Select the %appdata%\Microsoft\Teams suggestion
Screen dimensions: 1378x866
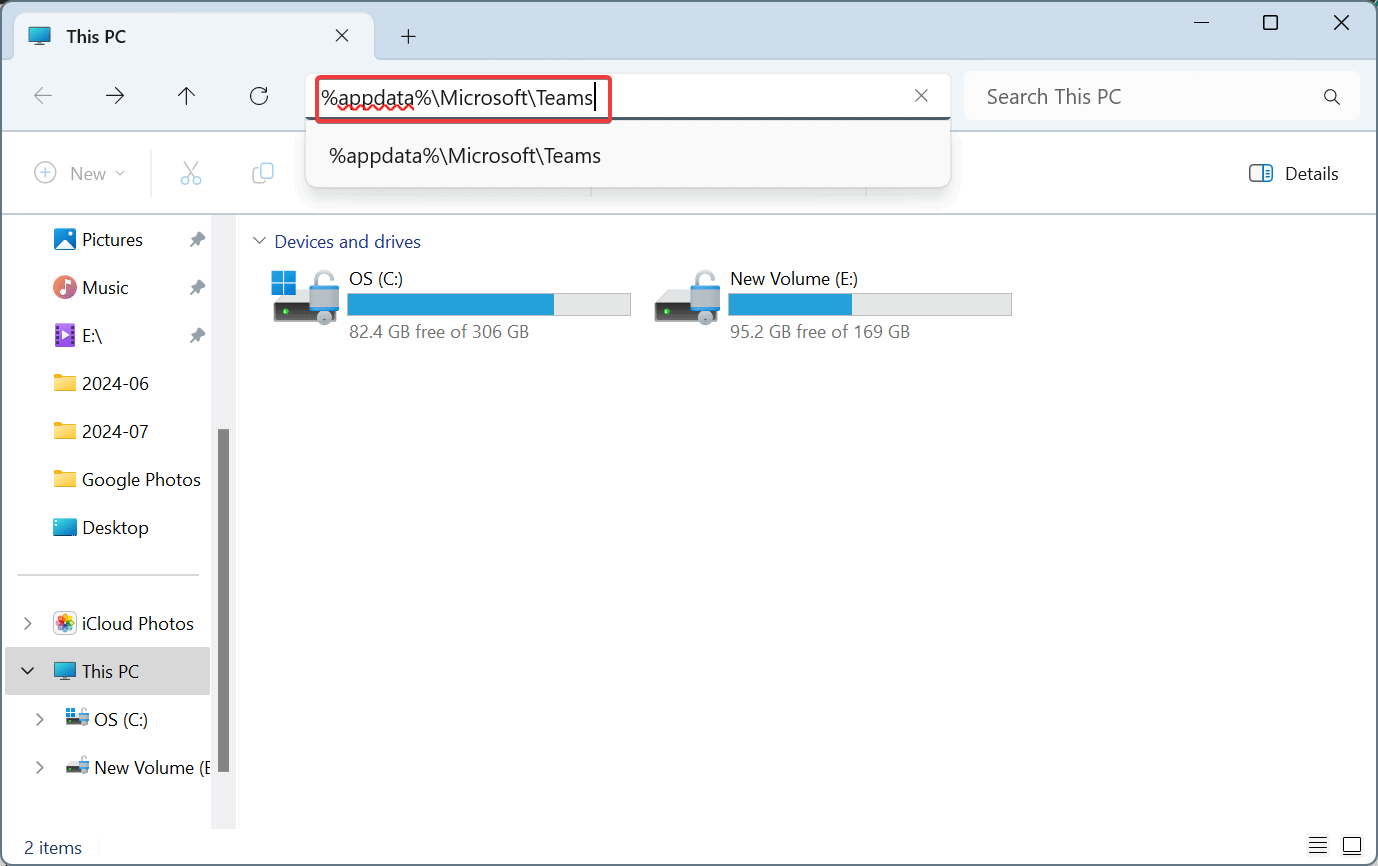[x=628, y=156]
